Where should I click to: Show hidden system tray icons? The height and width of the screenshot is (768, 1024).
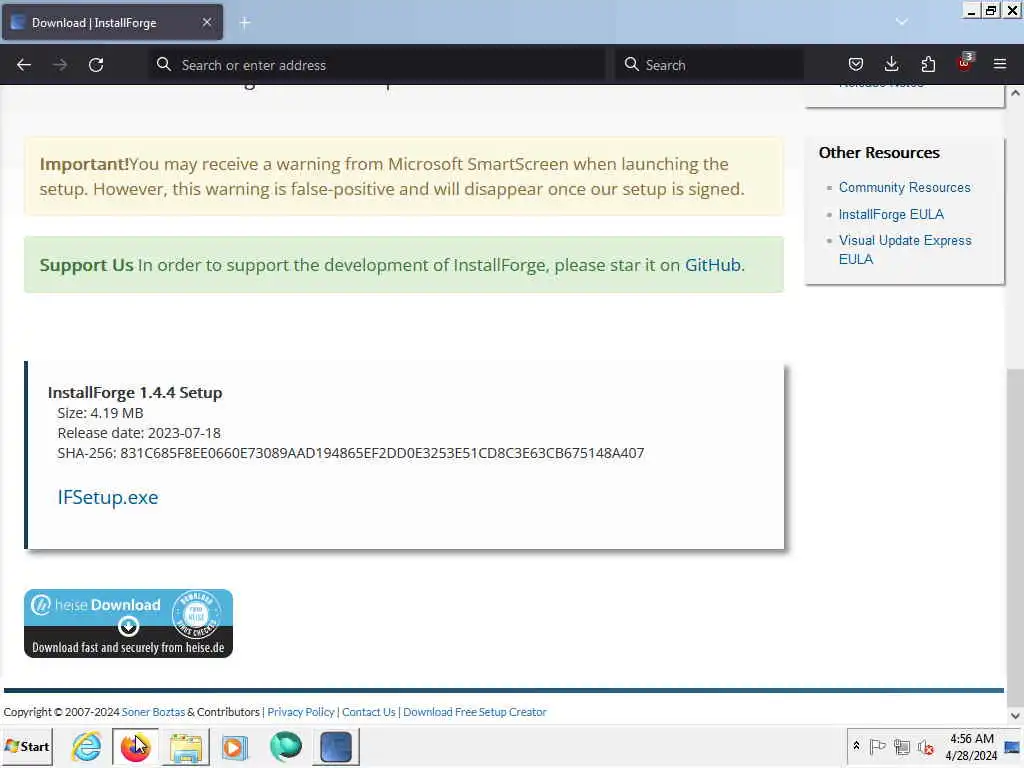point(856,746)
